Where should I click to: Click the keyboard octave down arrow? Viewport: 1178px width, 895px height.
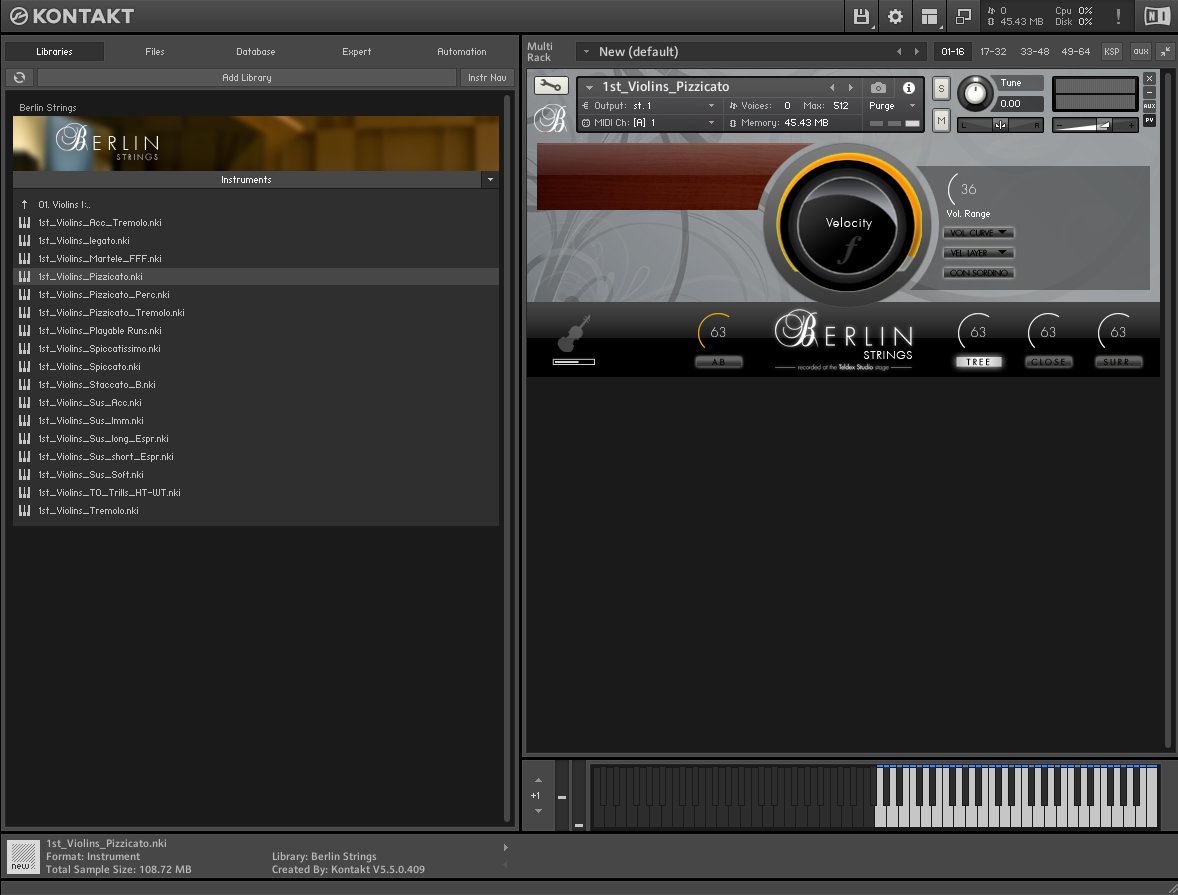[x=538, y=811]
